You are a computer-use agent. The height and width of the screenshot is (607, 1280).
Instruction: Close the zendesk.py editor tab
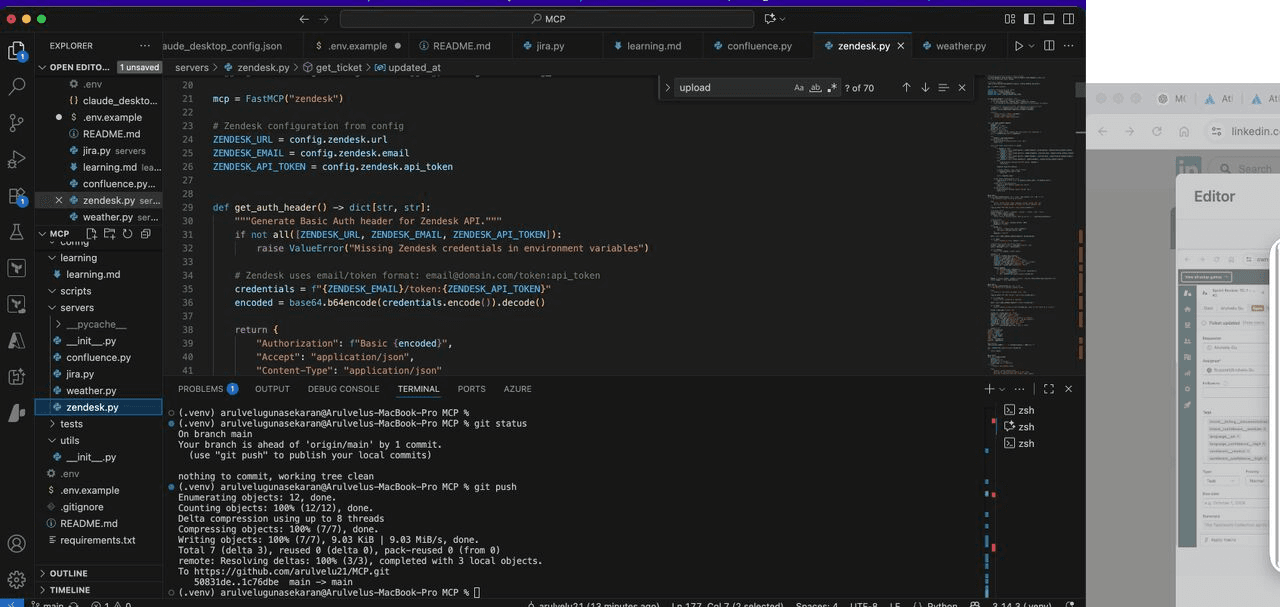(x=900, y=46)
